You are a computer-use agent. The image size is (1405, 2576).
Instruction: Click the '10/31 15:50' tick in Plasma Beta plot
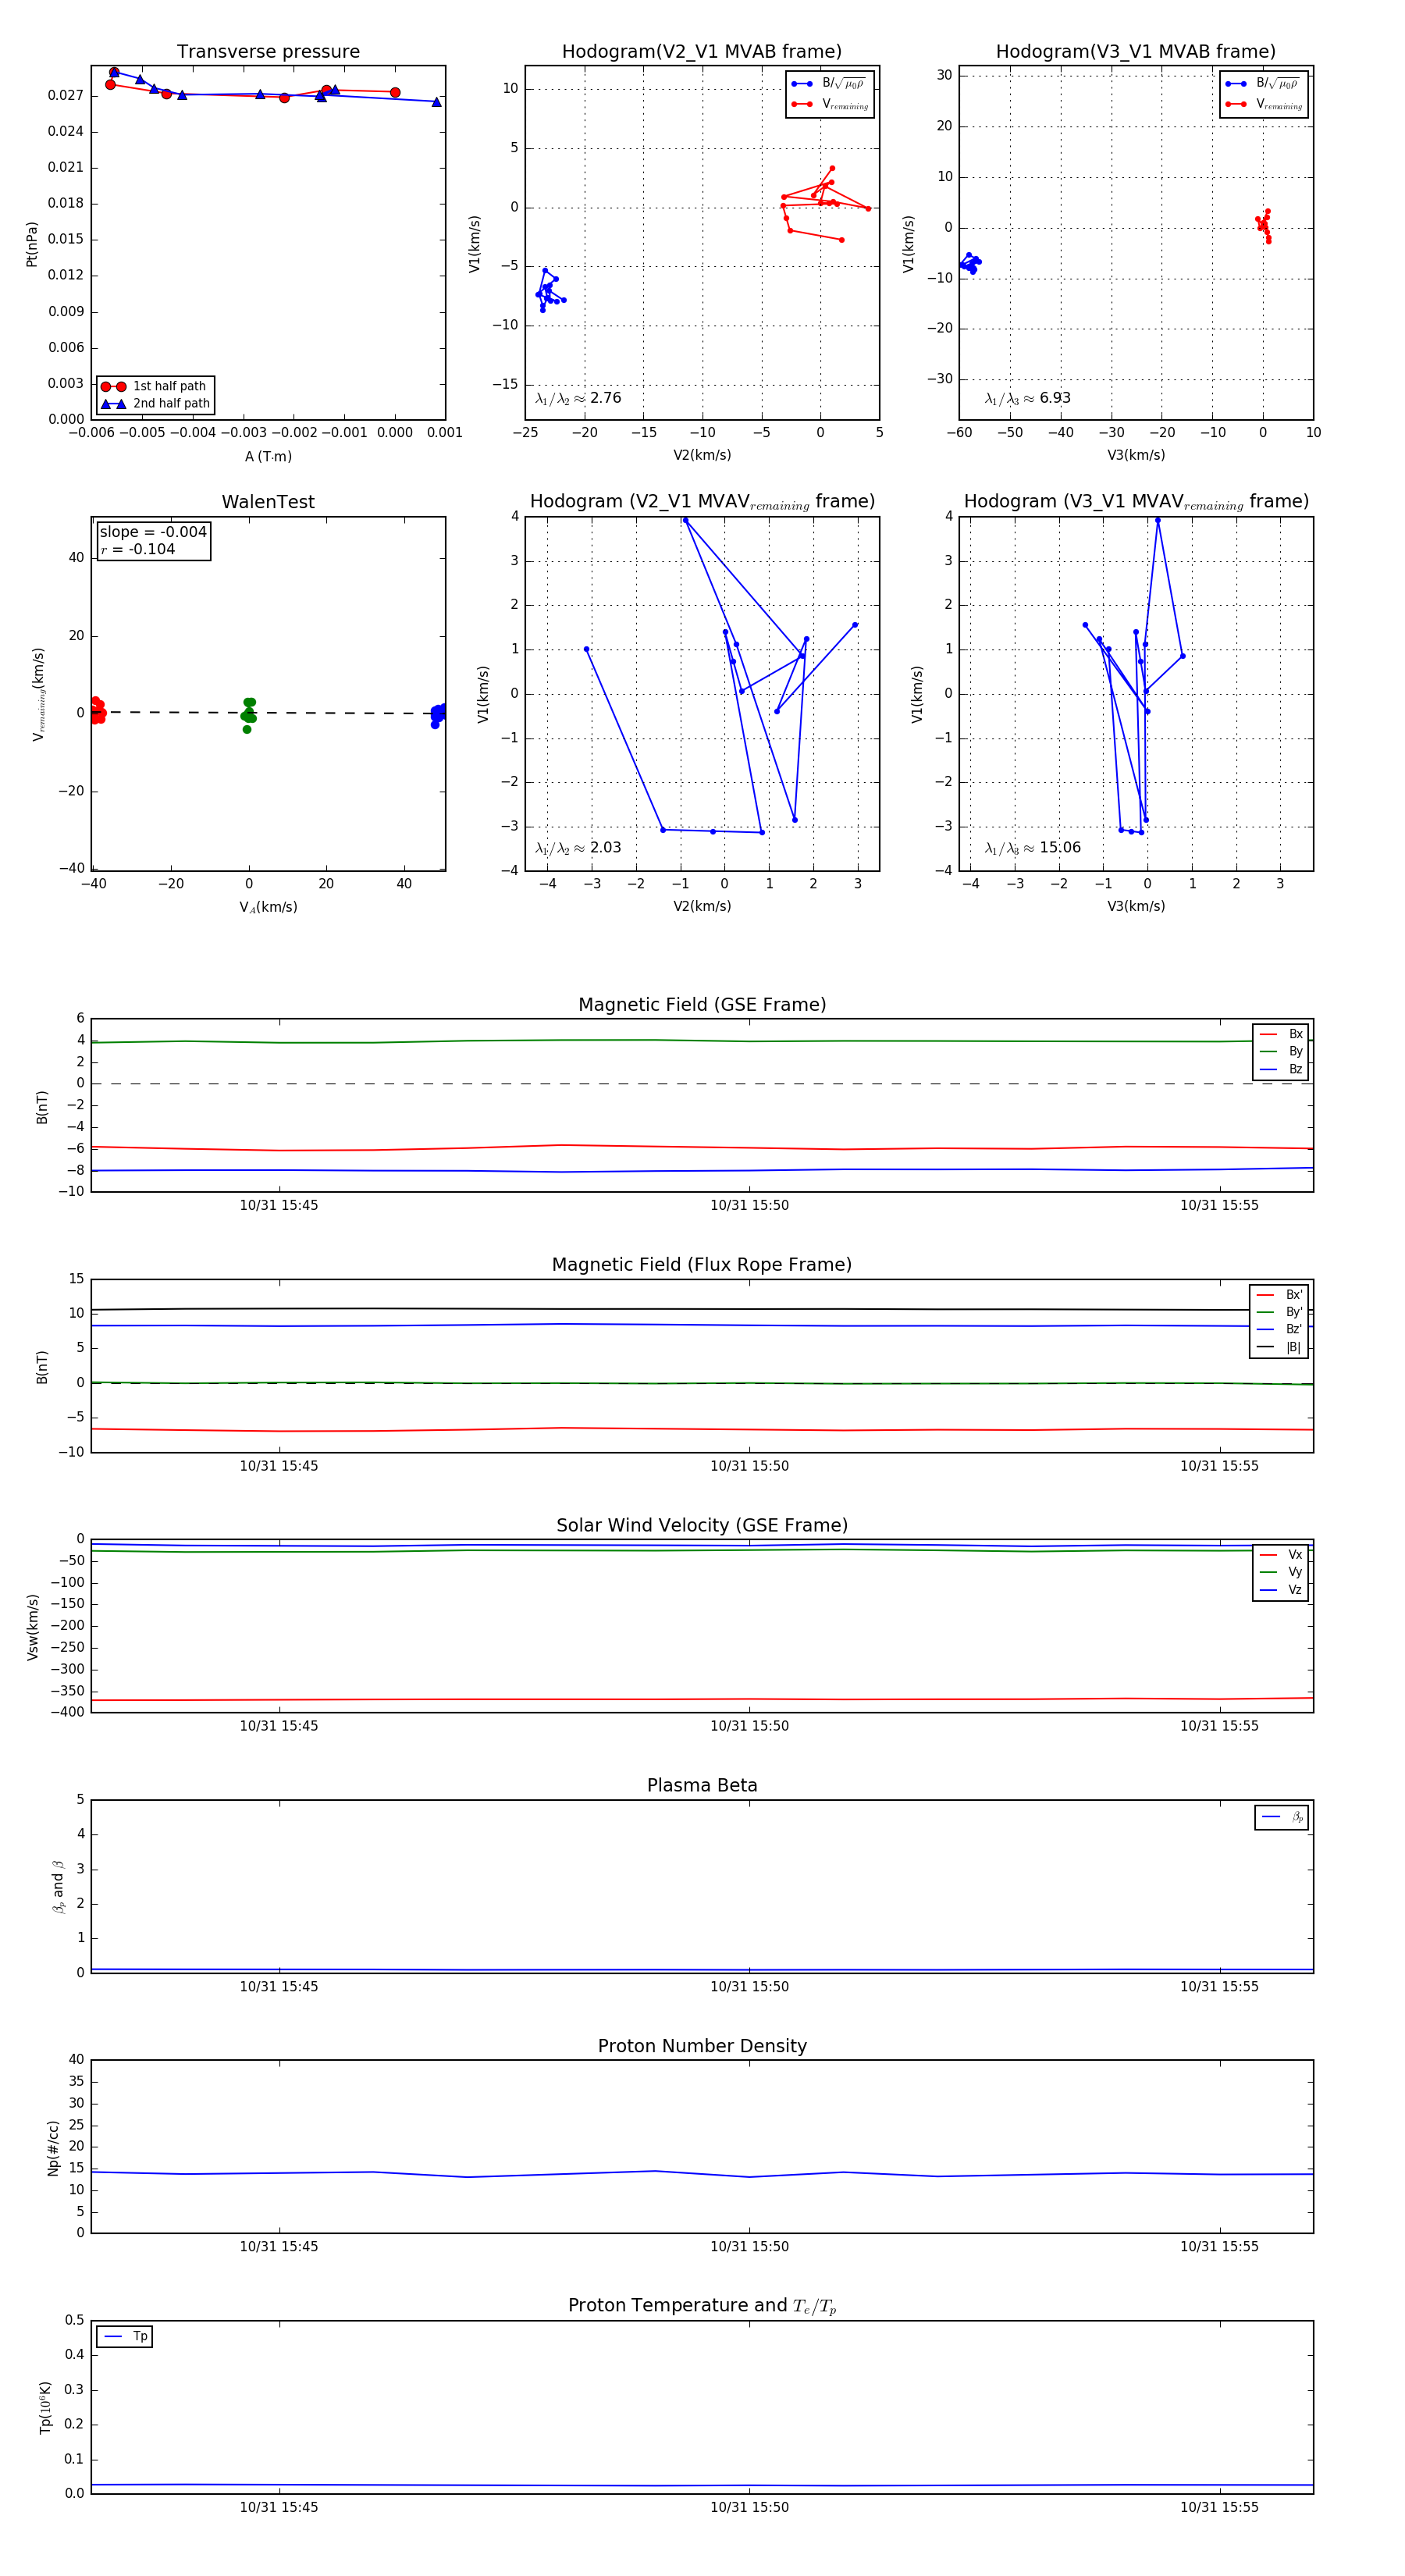(749, 1987)
